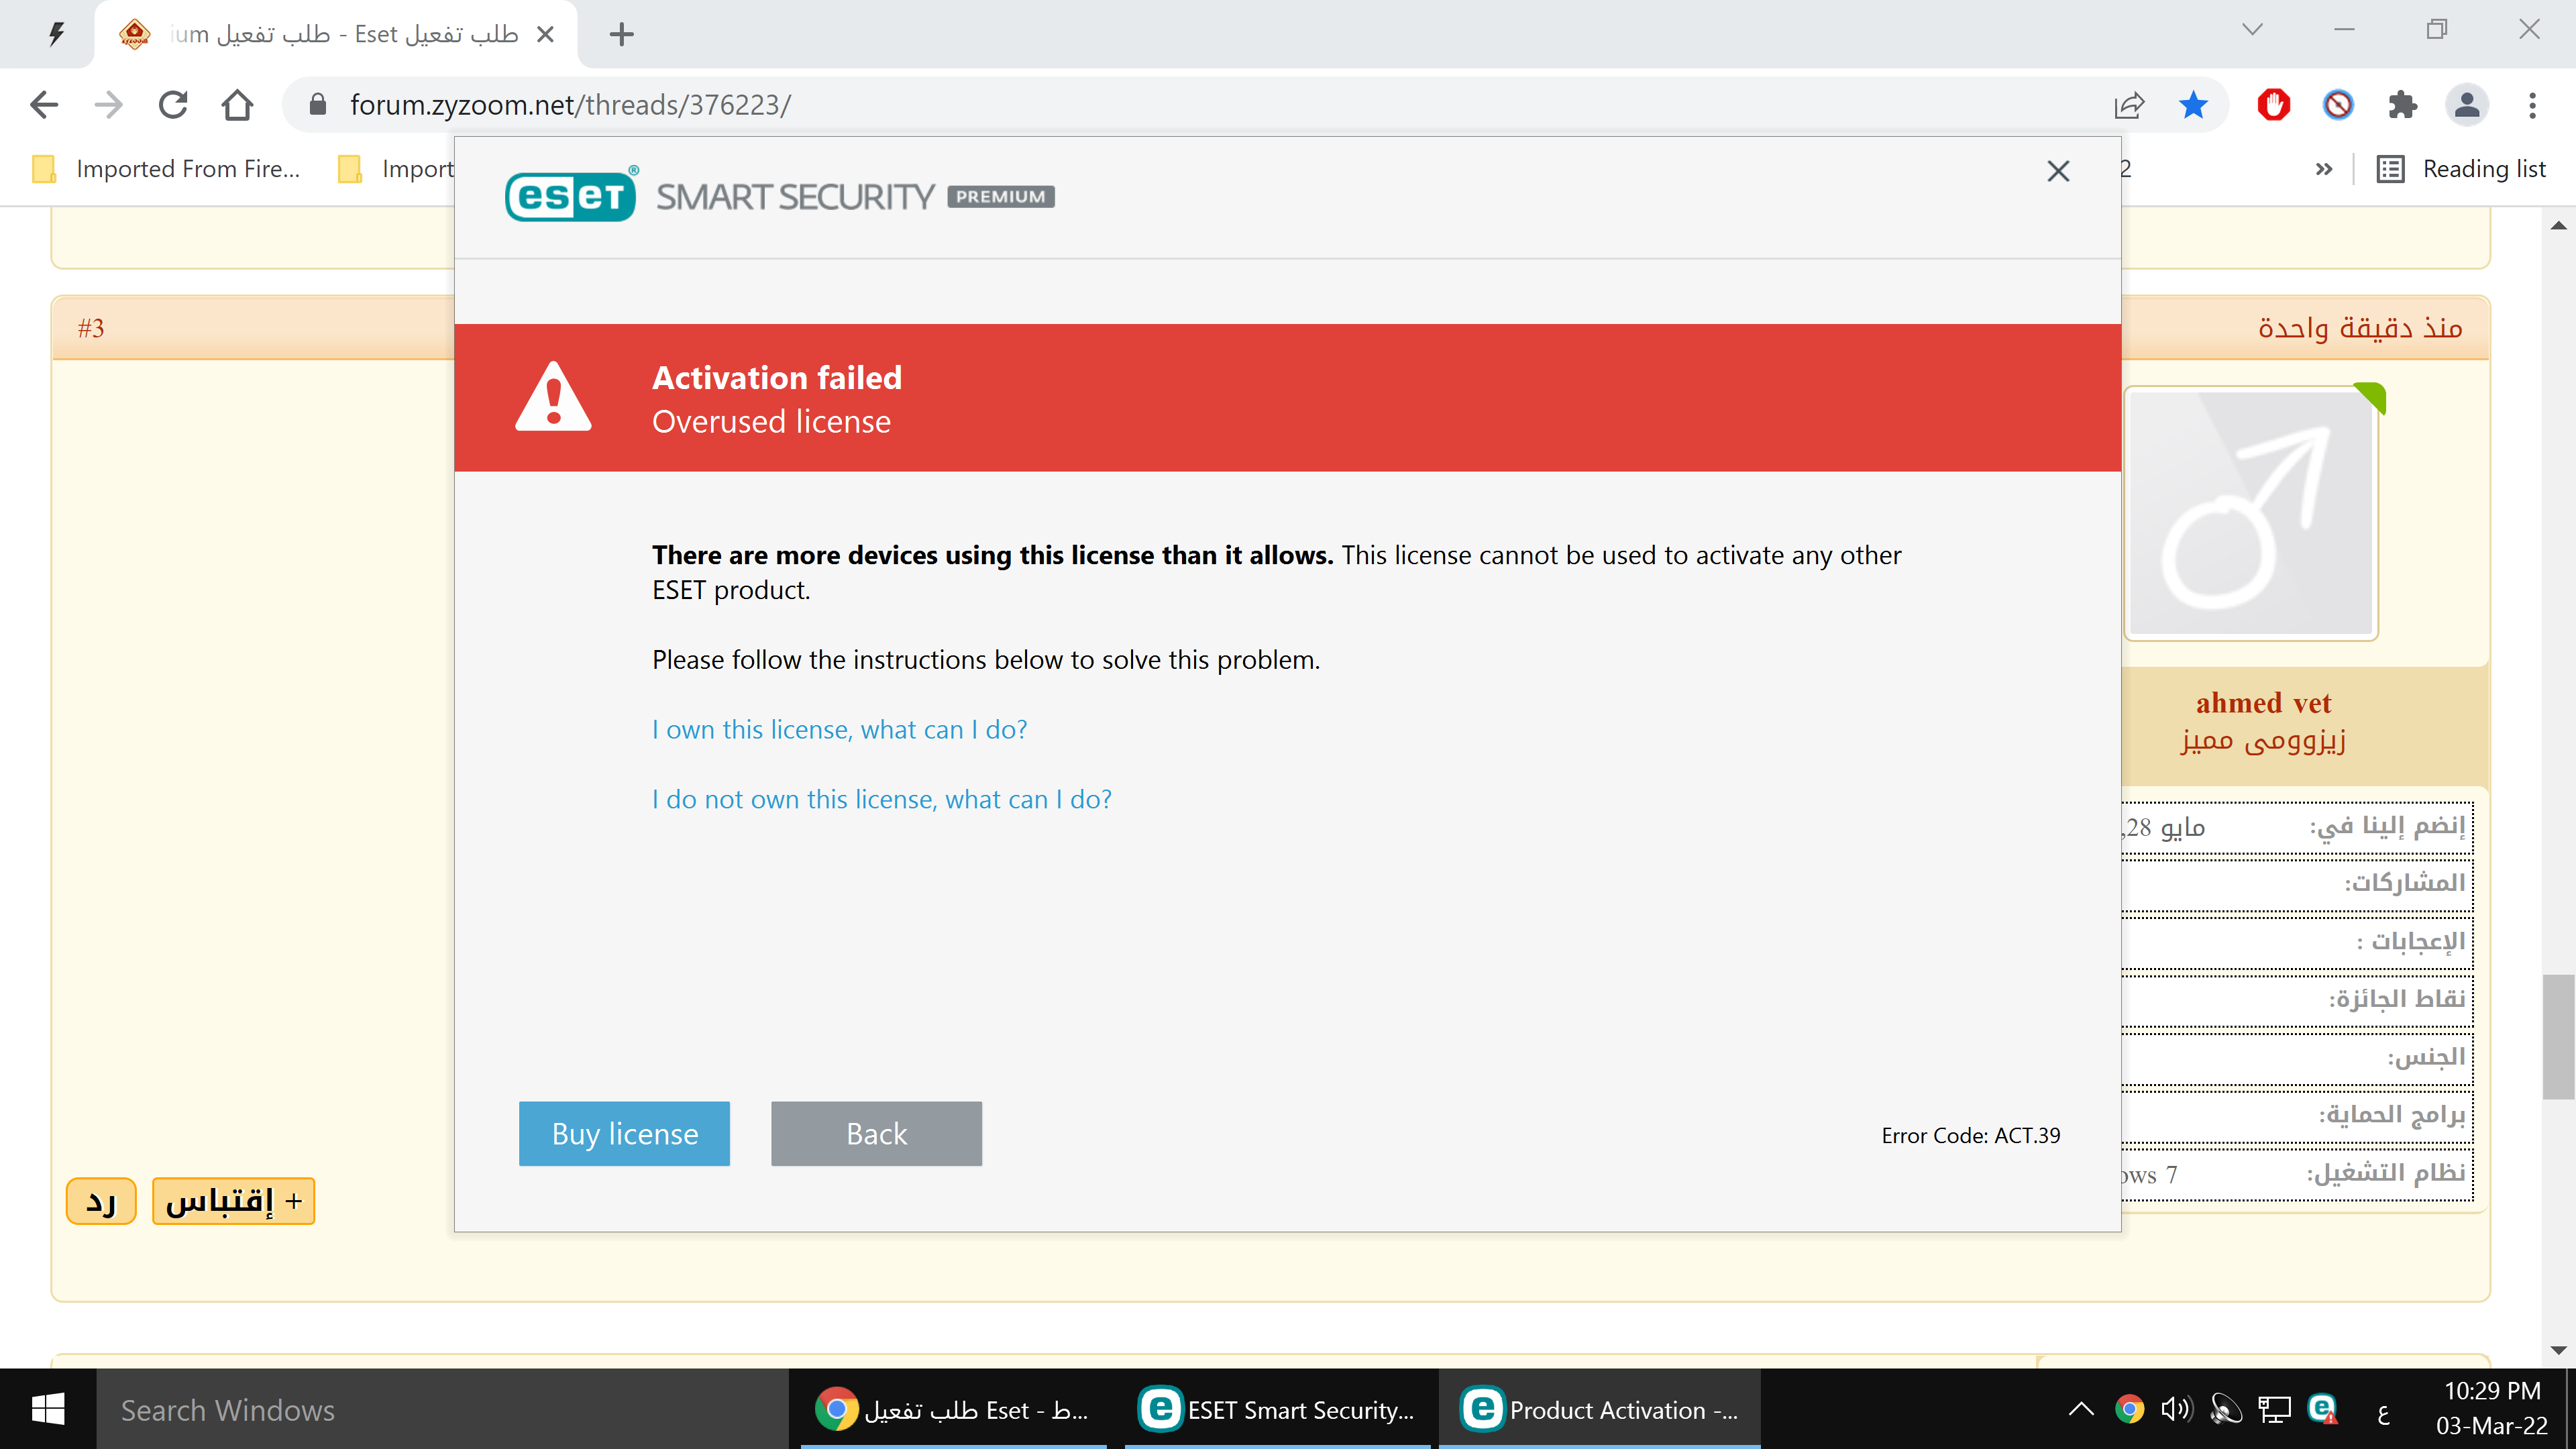Screen dimensions: 2576x1449
Task: Open the Chrome profile menu
Action: [2467, 105]
